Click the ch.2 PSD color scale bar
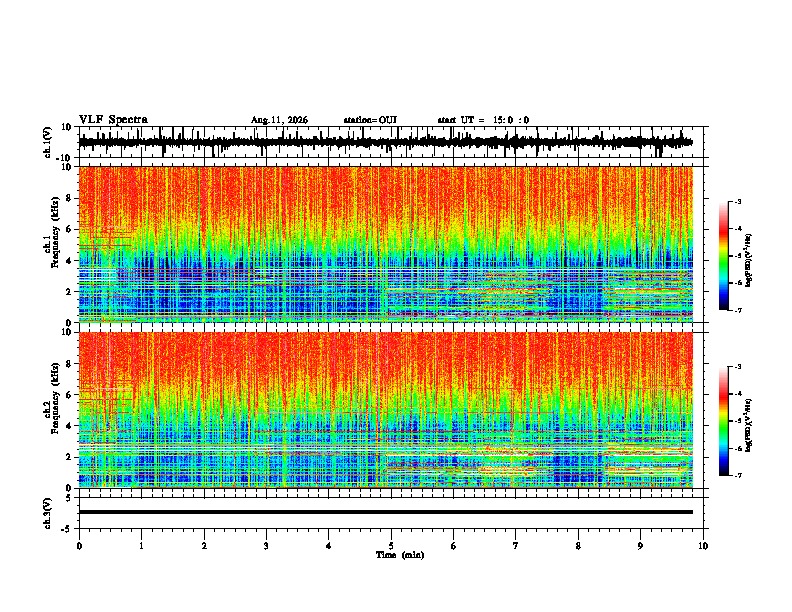Image resolution: width=792 pixels, height=612 pixels. (724, 421)
